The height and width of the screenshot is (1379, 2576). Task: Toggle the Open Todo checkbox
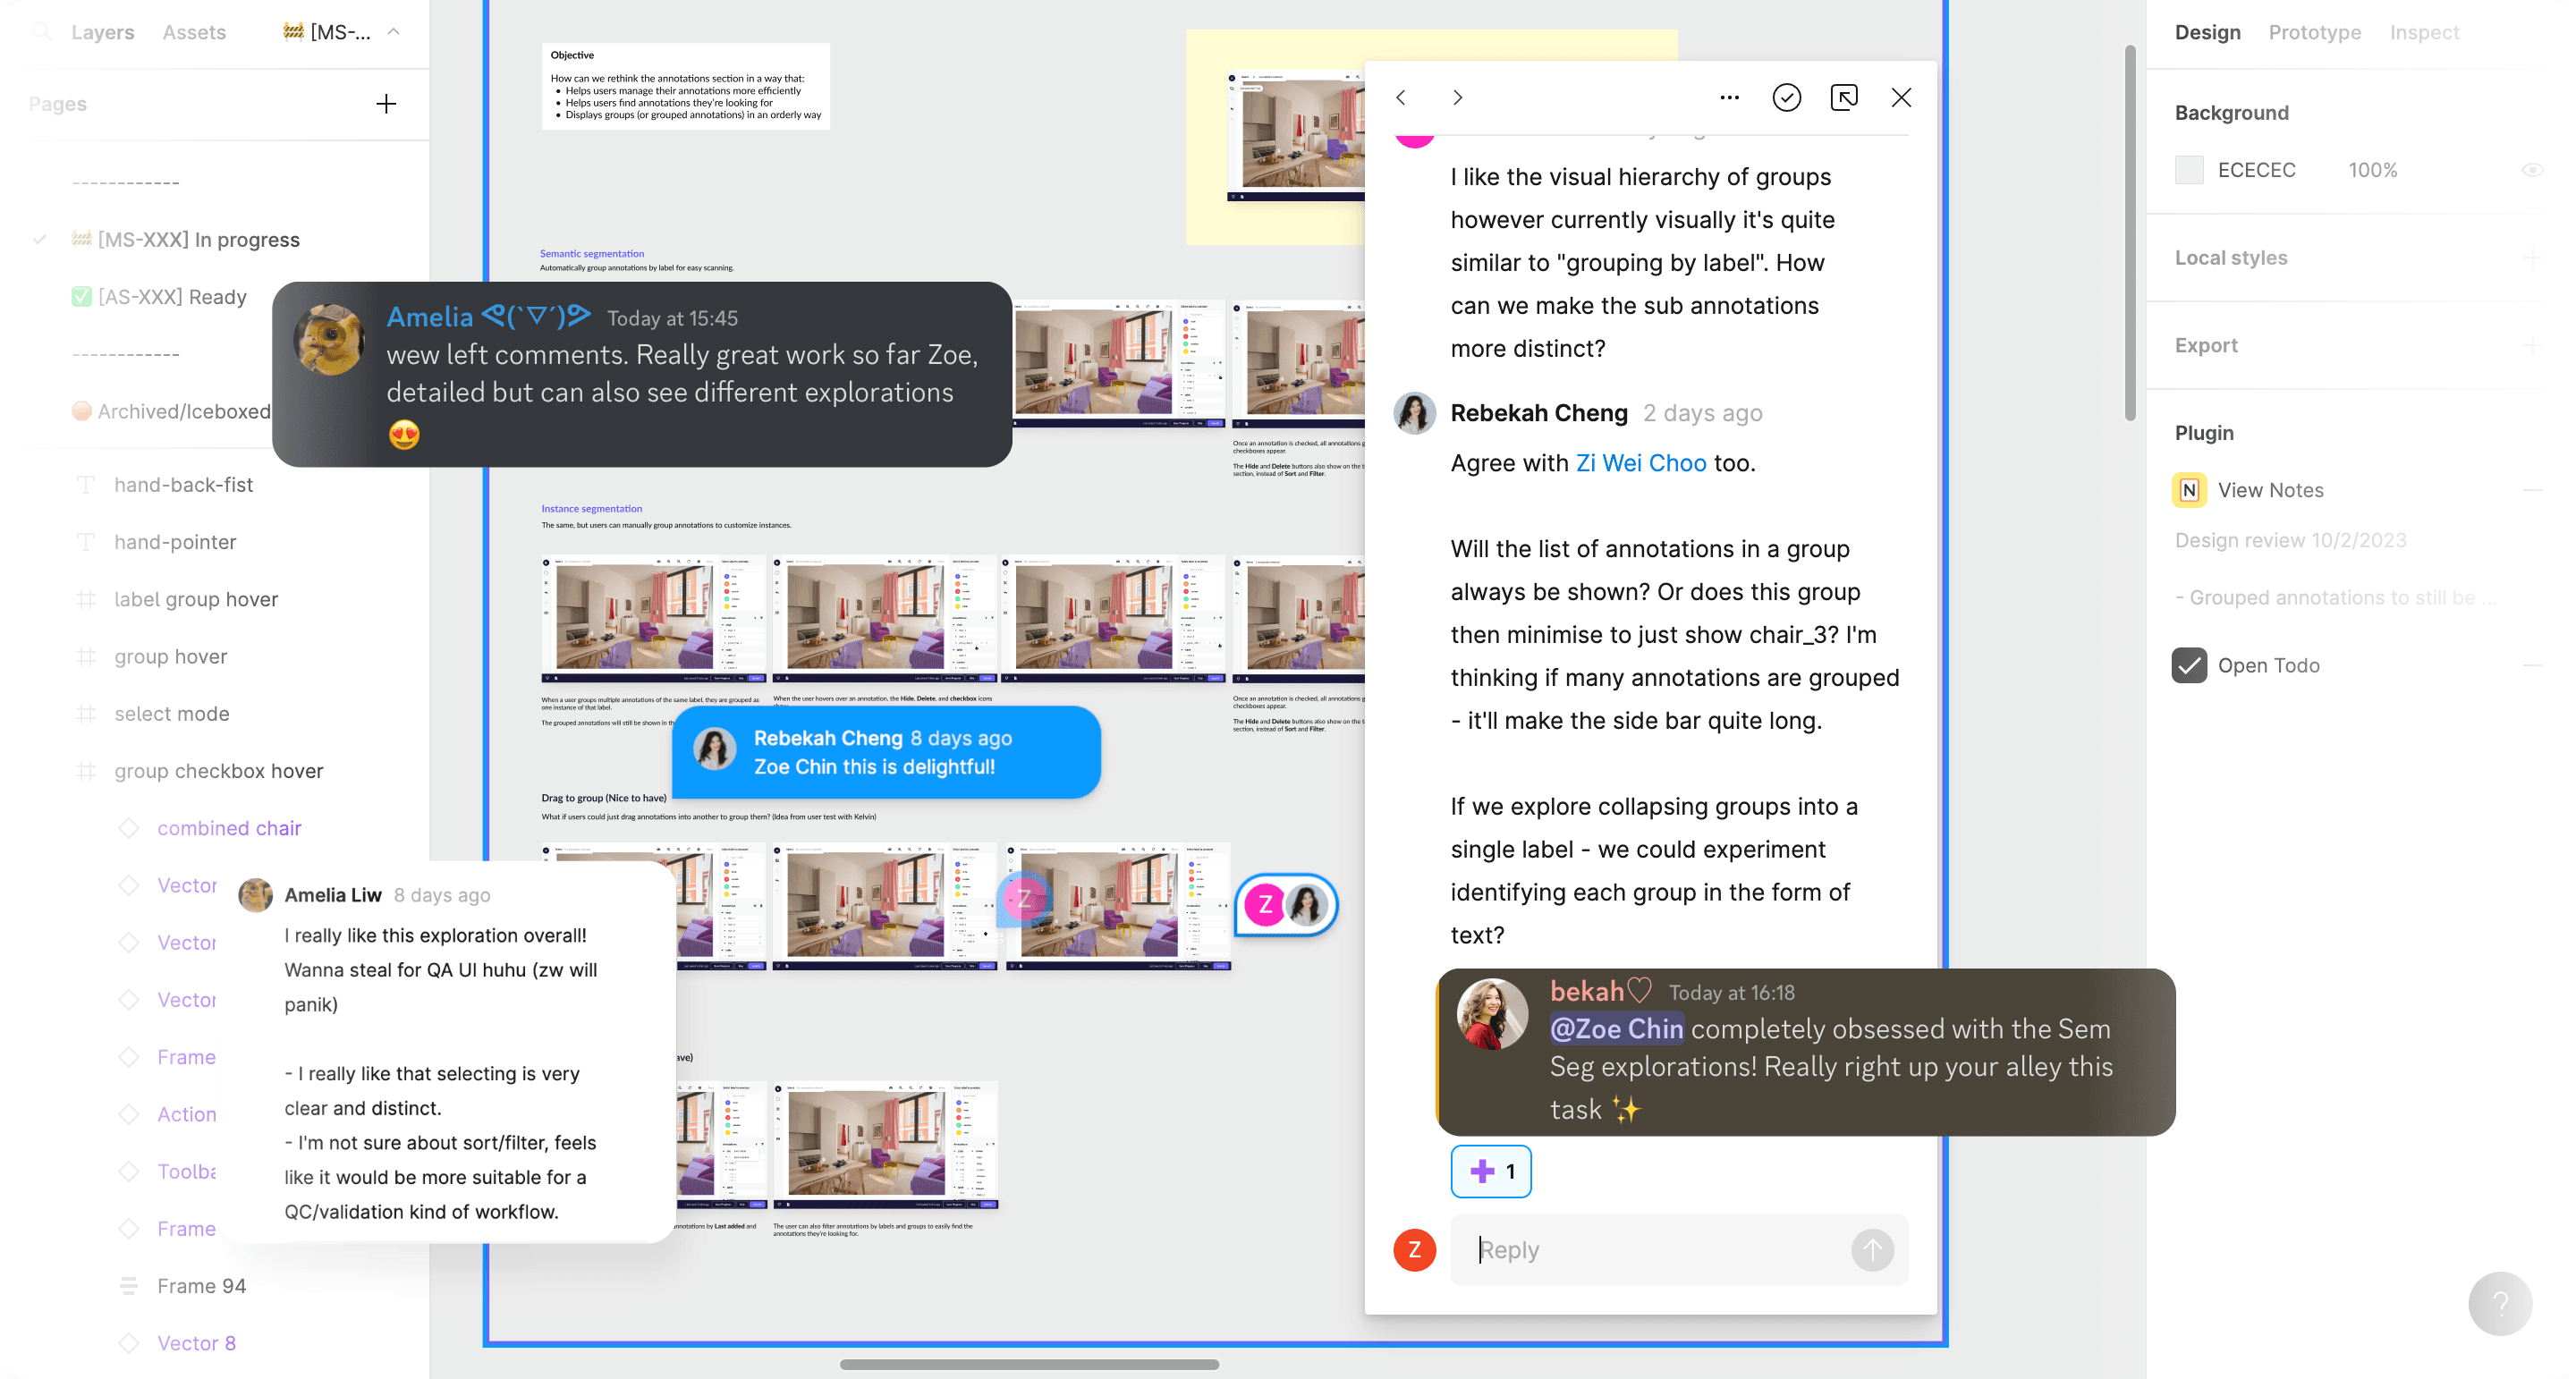pyautogui.click(x=2189, y=665)
